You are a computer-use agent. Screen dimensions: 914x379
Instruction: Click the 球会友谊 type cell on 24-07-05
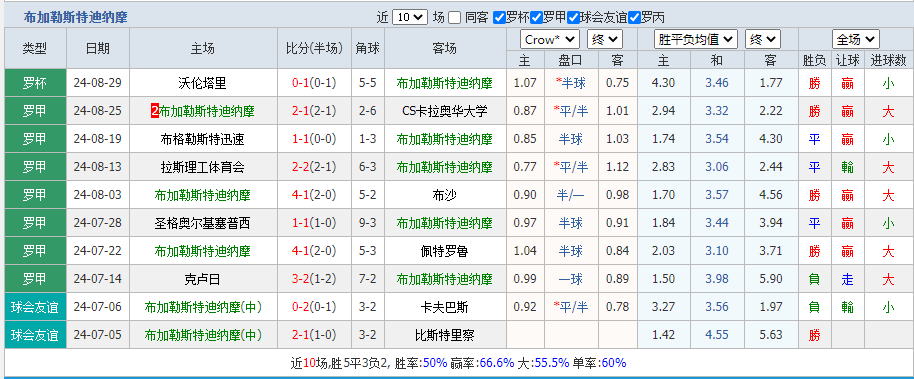tap(35, 335)
